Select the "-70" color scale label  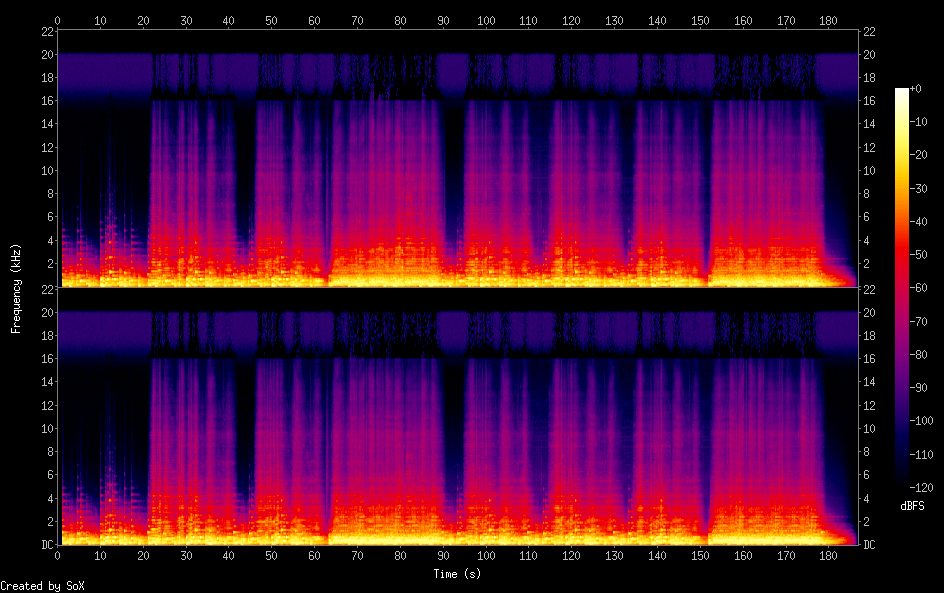919,321
